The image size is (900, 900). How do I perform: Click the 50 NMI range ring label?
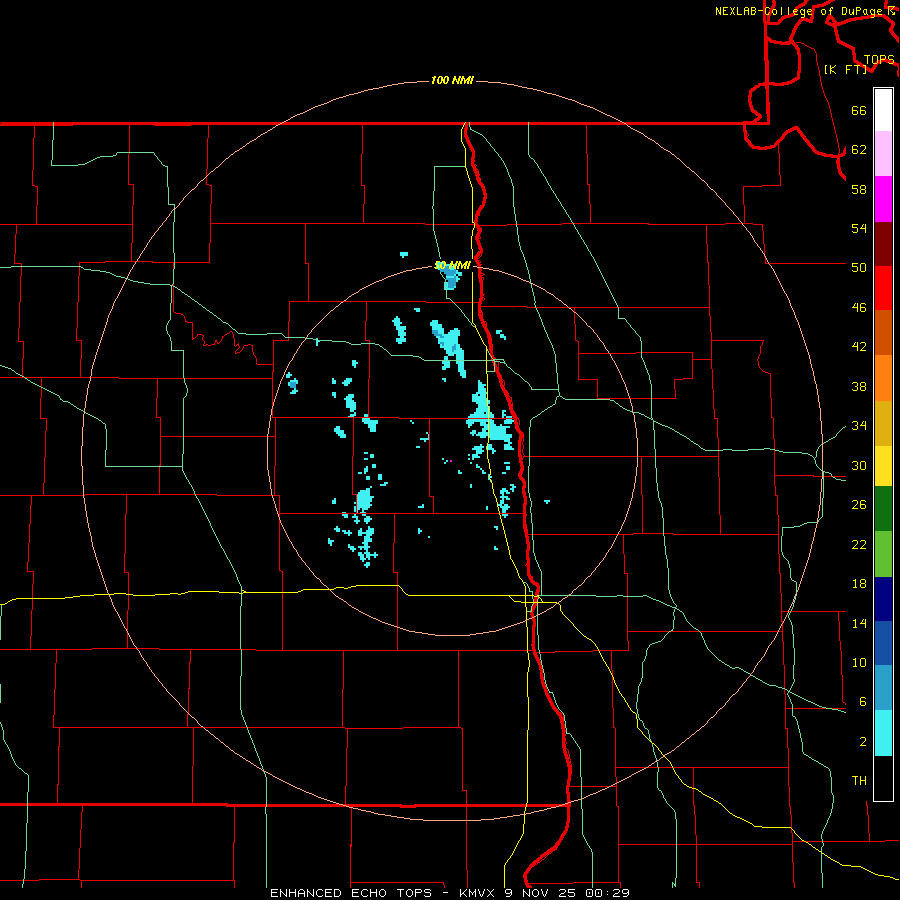pyautogui.click(x=452, y=265)
